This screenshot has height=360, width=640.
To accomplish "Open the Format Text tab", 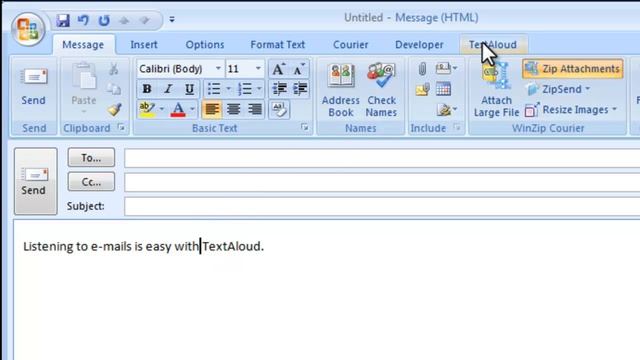I will coord(278,44).
